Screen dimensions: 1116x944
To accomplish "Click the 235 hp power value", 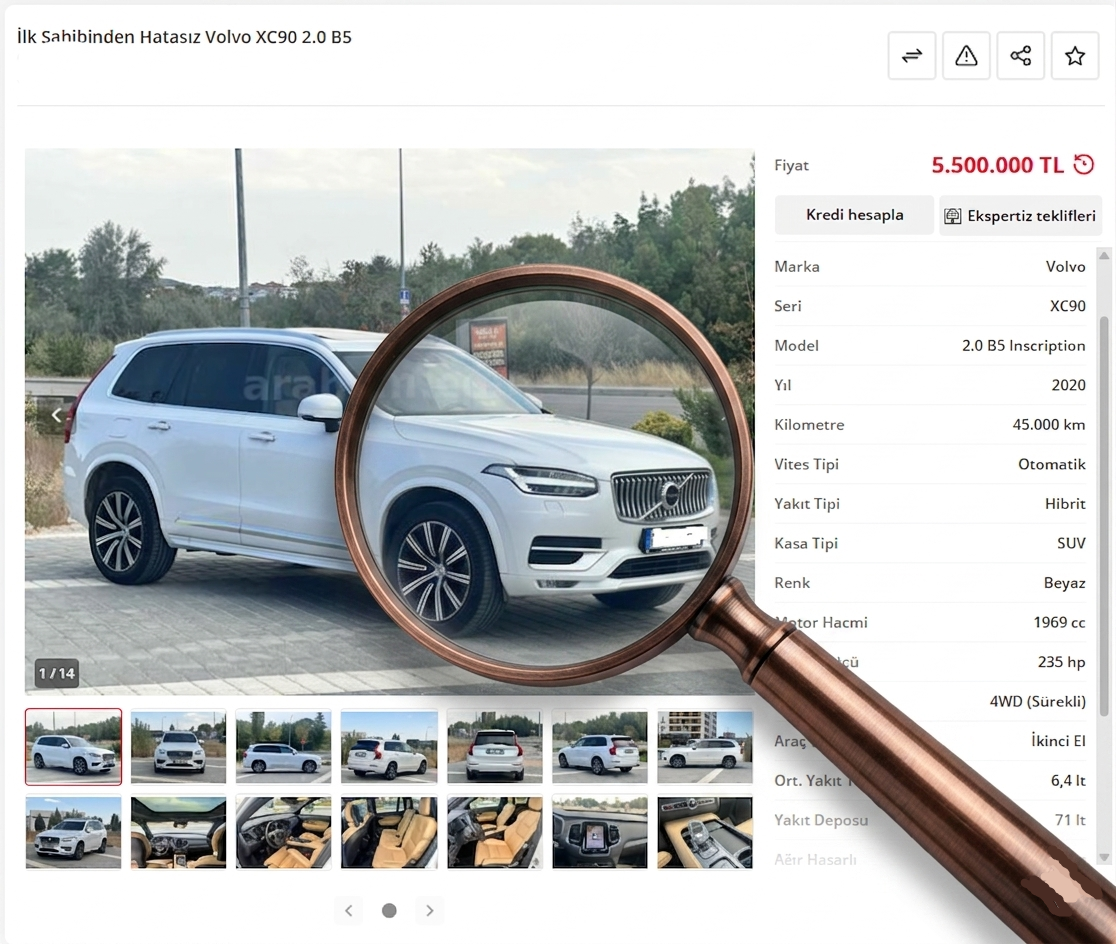I will 1061,662.
